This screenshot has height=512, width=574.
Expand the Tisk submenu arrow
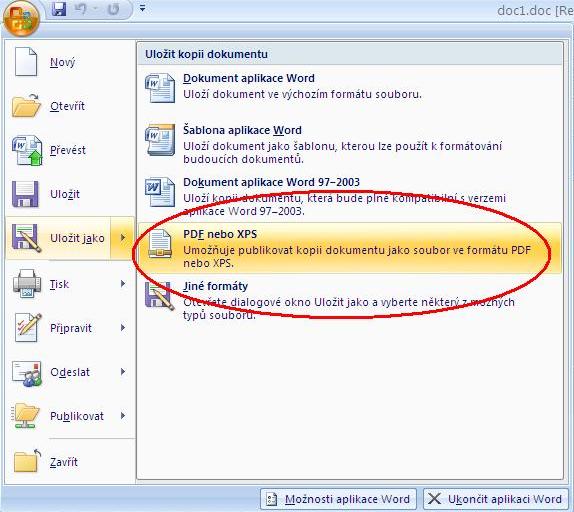click(x=123, y=284)
